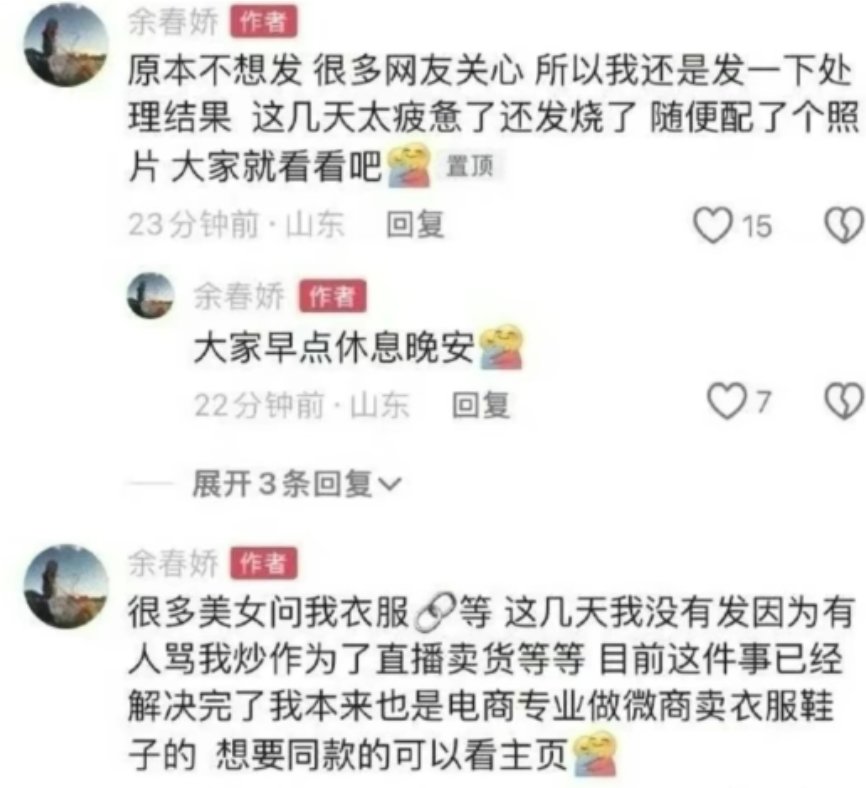Like the reply with 7 likes
This screenshot has height=788, width=866.
pyautogui.click(x=726, y=401)
